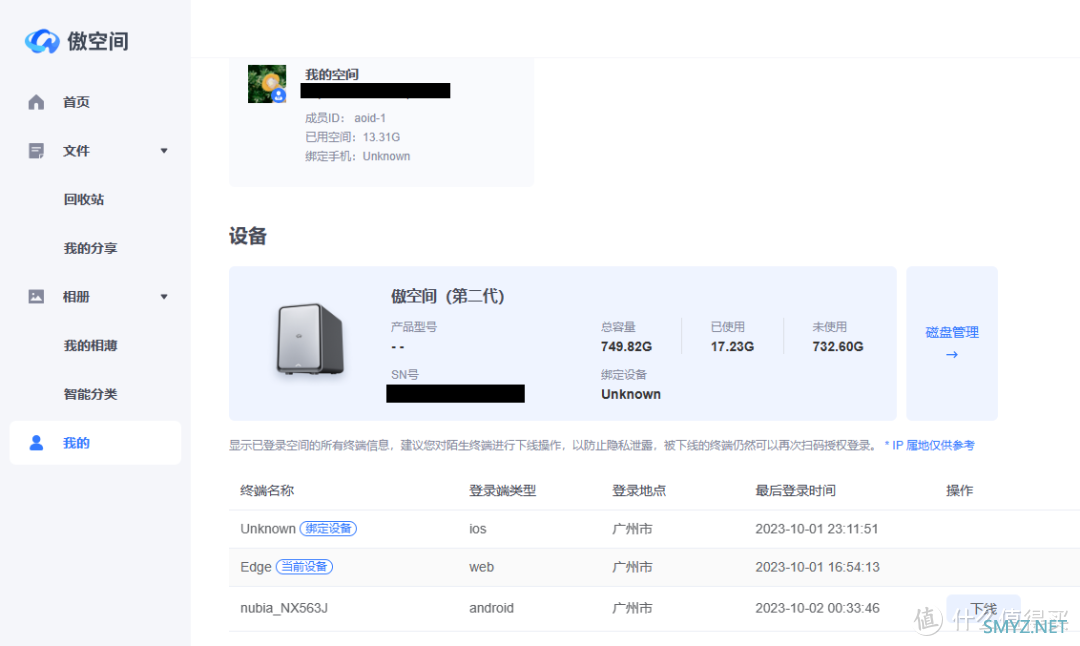Collapse the 相册 submenu arrow

tap(164, 297)
